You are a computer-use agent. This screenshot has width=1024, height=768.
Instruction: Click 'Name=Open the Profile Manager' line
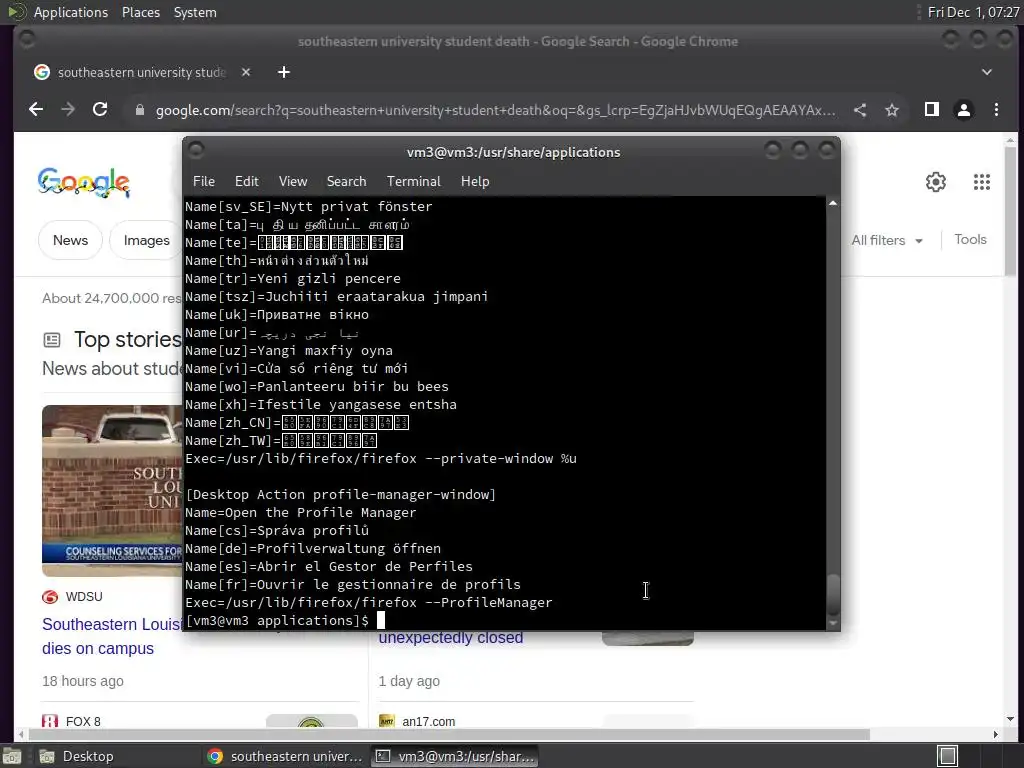[300, 513]
